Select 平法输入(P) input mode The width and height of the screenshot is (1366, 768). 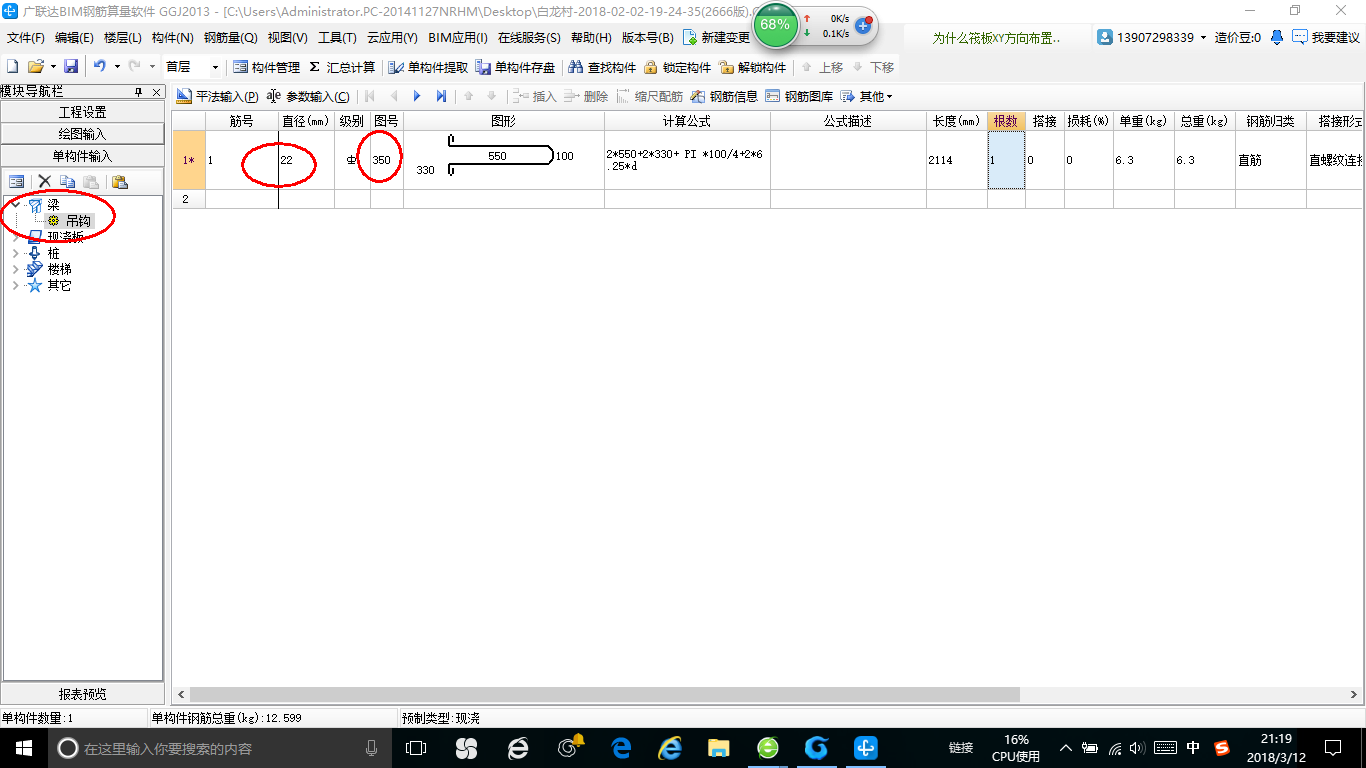pos(217,97)
